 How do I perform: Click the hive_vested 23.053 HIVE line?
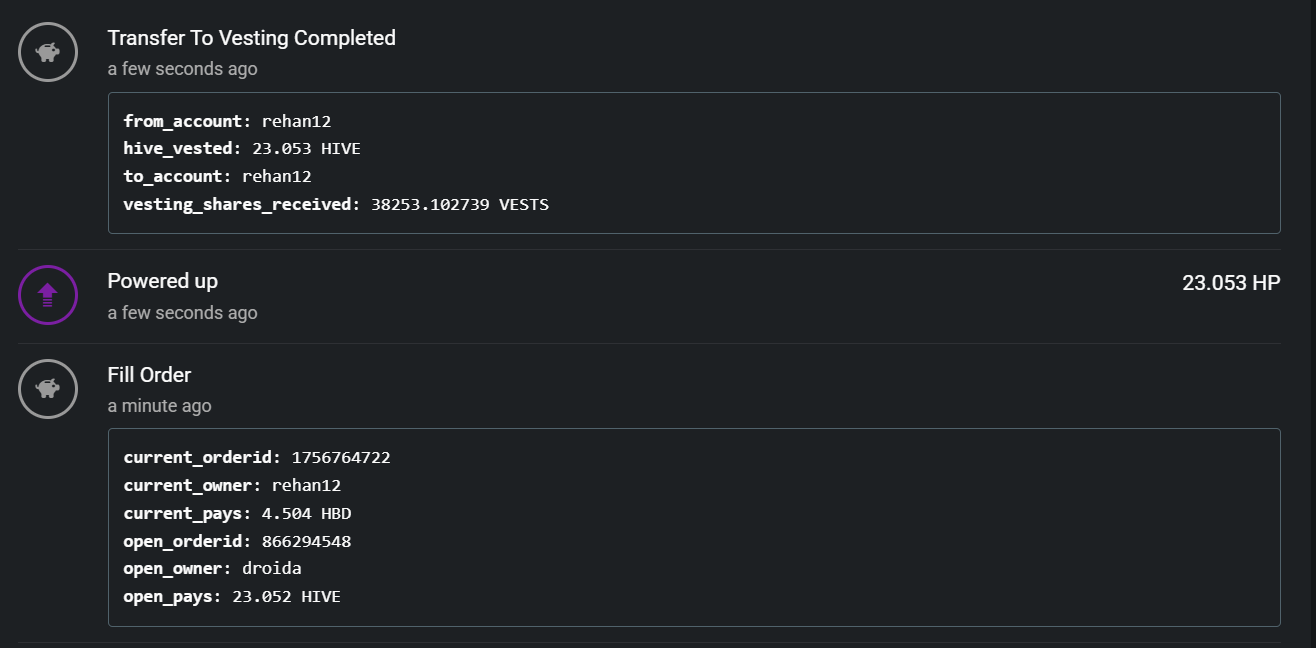click(x=241, y=149)
